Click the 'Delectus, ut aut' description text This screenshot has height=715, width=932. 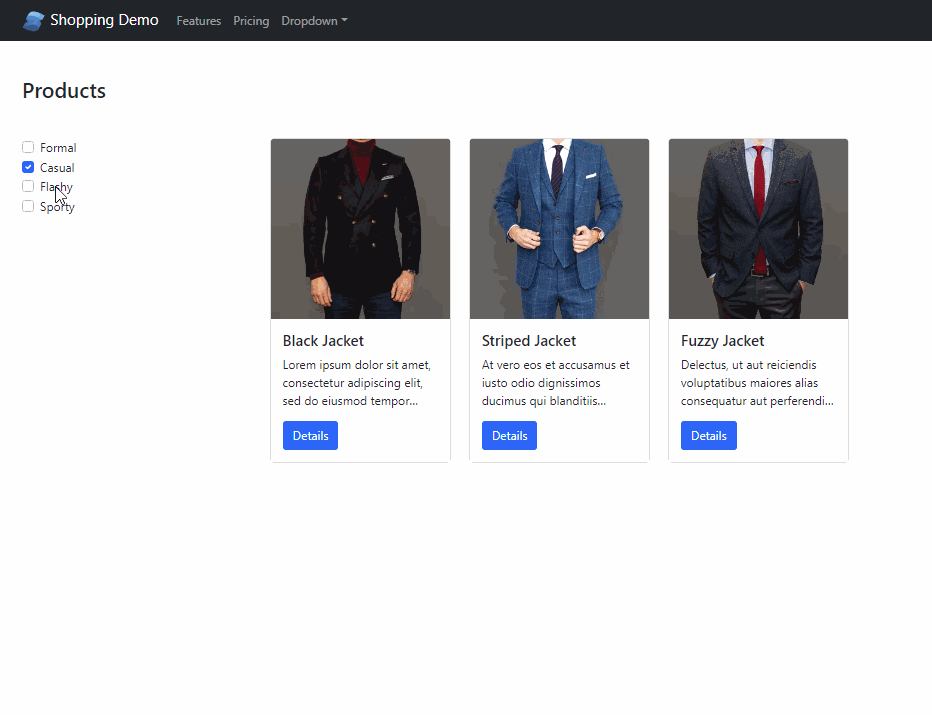[757, 383]
